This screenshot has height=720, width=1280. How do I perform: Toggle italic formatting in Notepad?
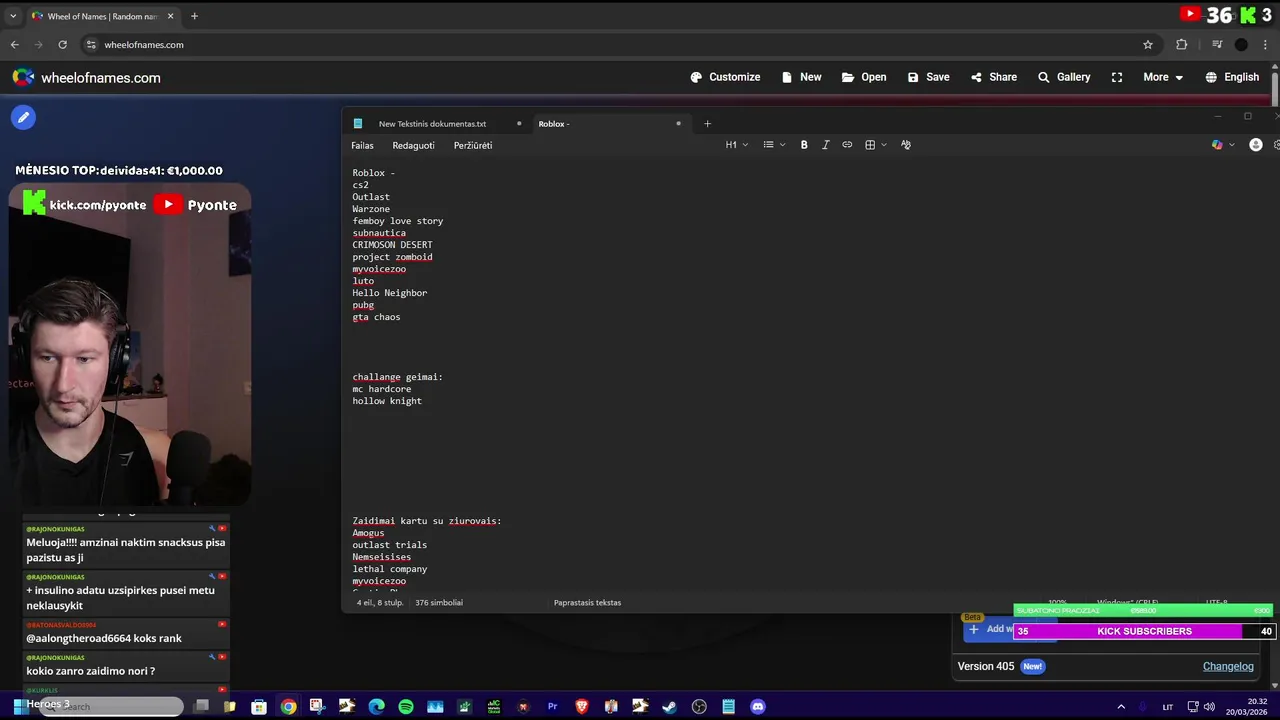click(825, 145)
